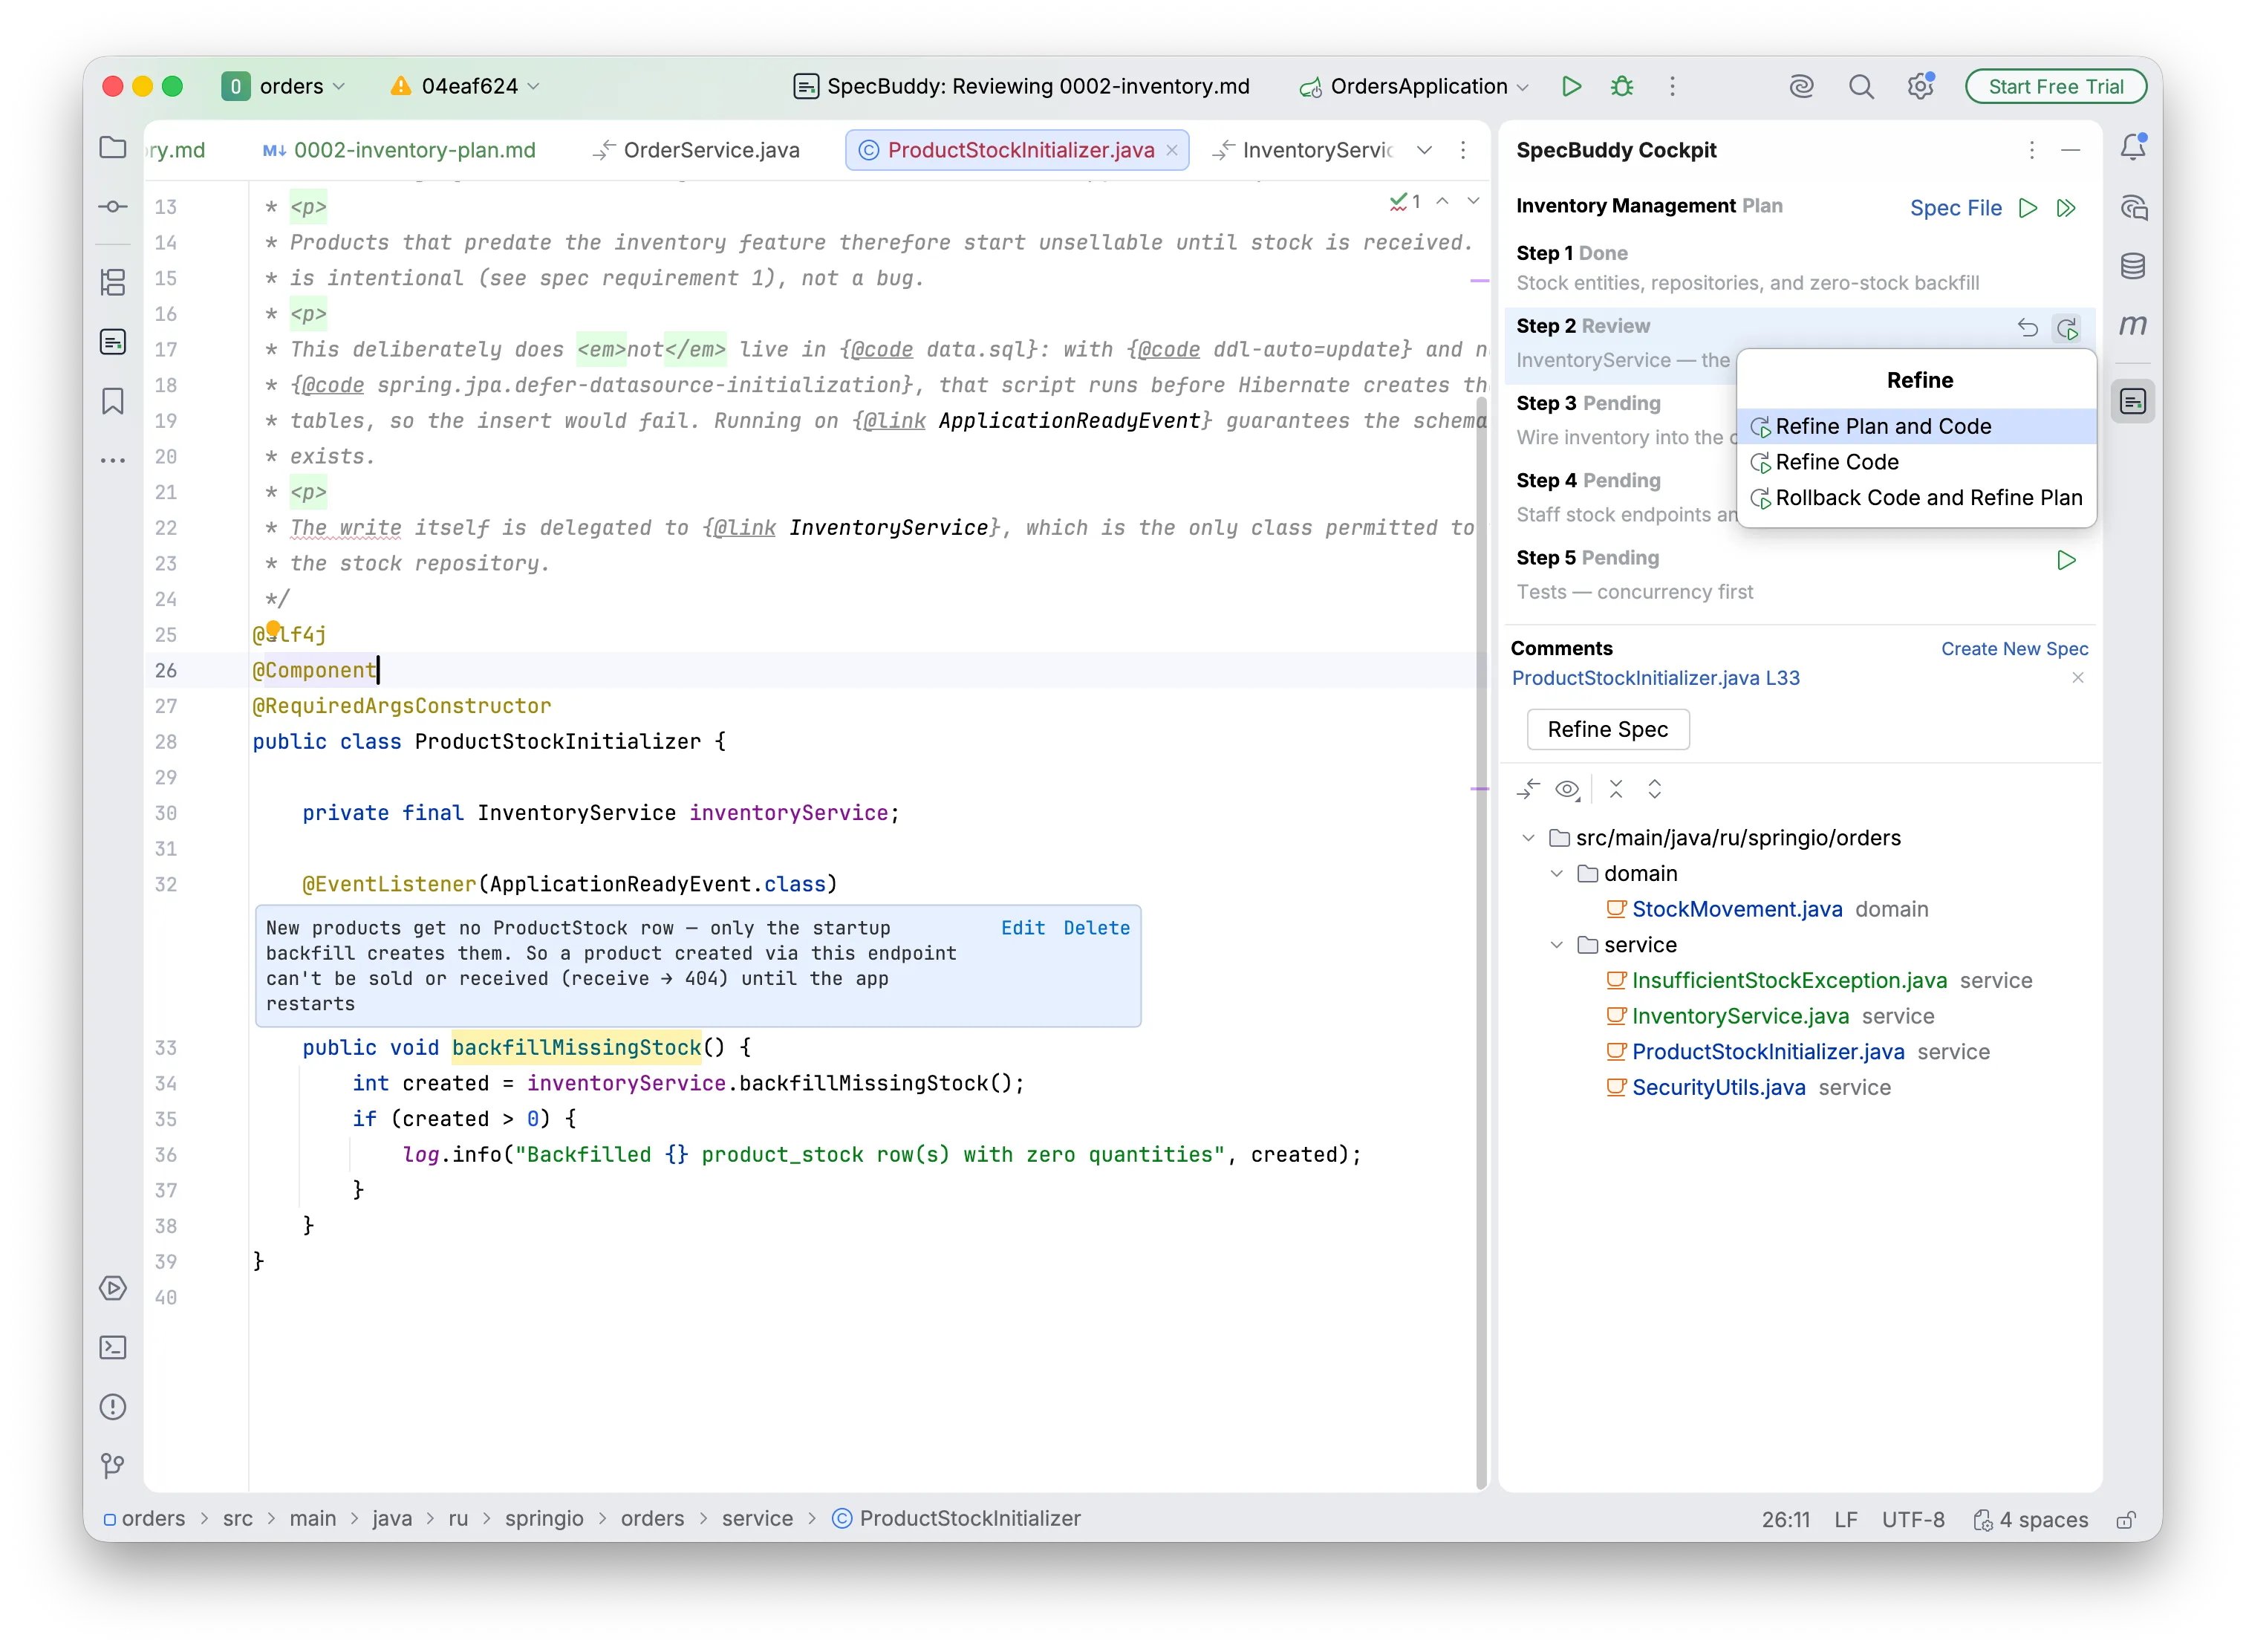
Task: Open the Structure tool window icon
Action: point(113,282)
